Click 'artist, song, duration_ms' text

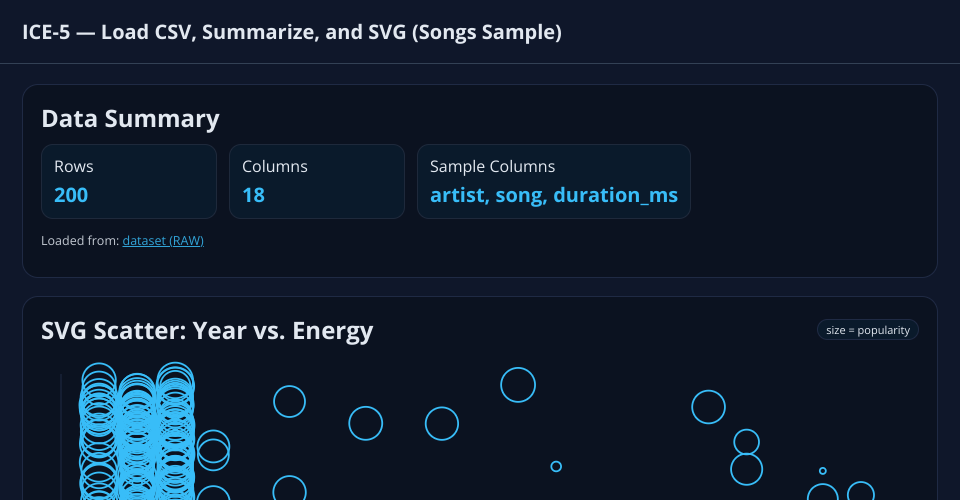554,195
